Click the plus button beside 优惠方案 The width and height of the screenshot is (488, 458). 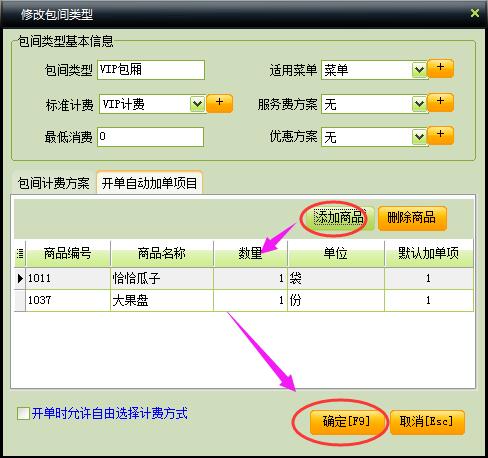point(440,135)
